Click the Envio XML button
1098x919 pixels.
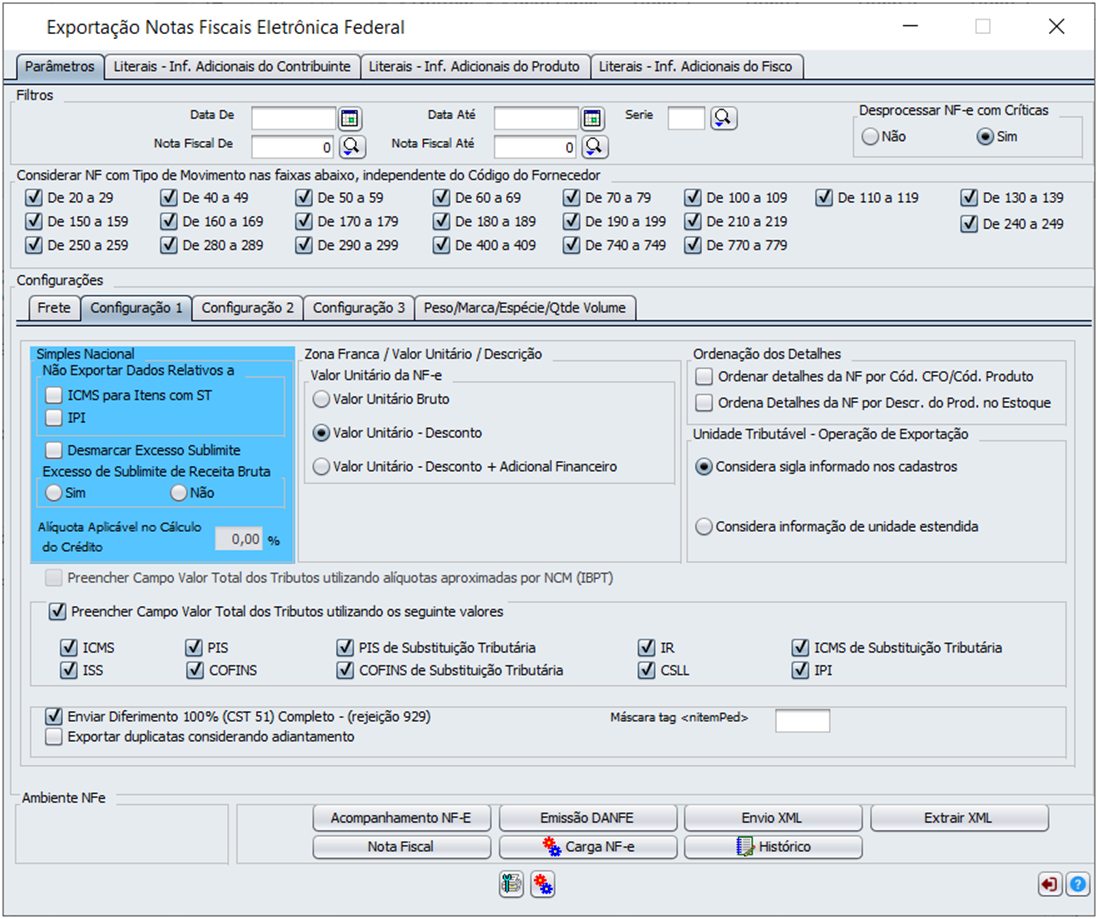pyautogui.click(x=772, y=818)
